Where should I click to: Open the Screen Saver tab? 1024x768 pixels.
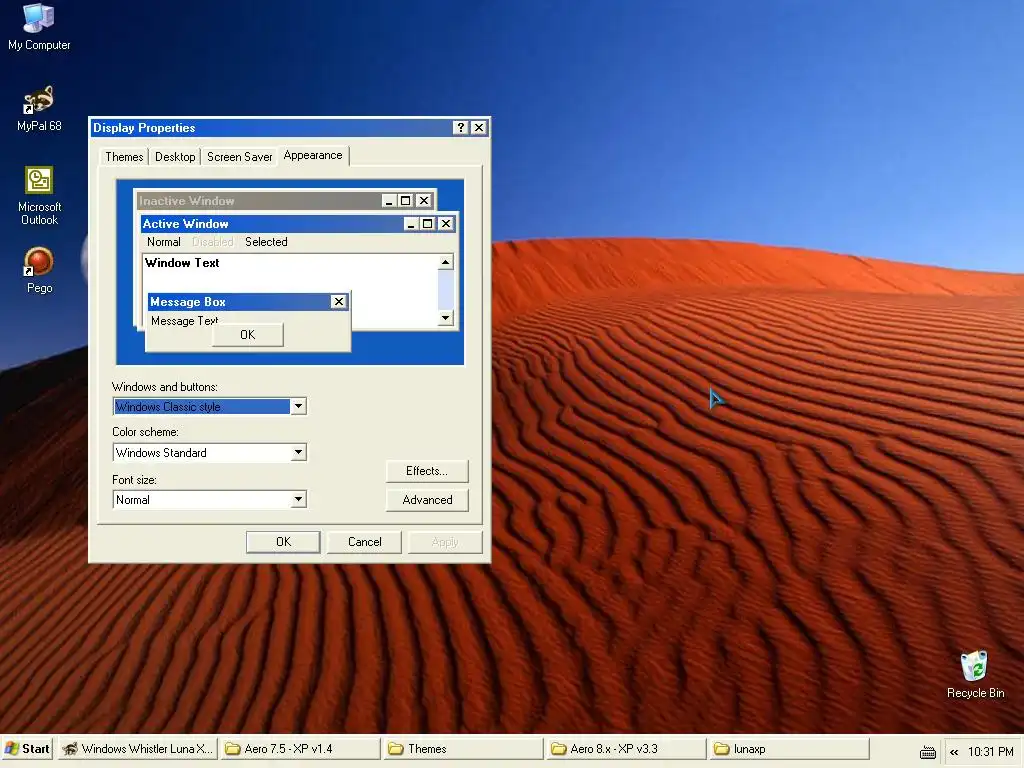[x=239, y=157]
